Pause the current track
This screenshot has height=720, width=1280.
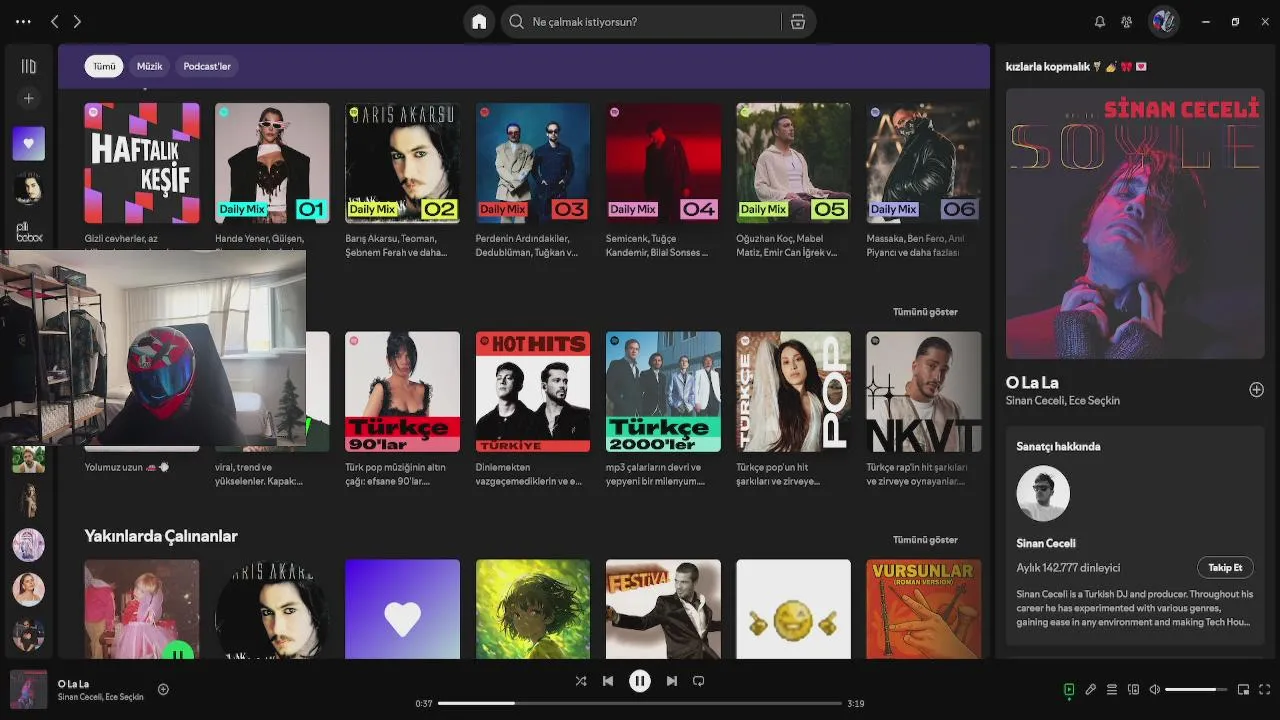coord(640,681)
